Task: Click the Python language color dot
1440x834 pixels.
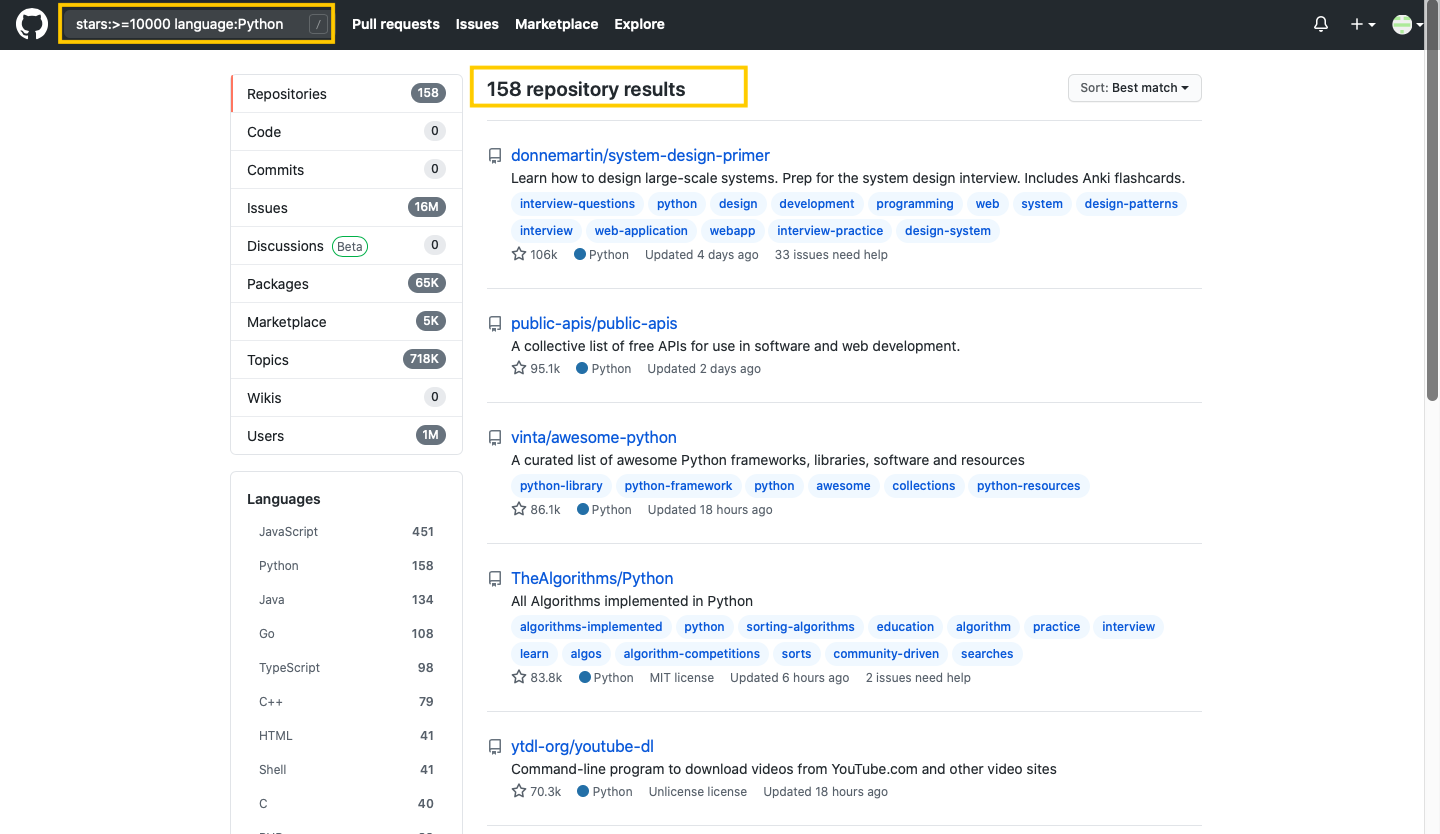Action: [x=578, y=254]
